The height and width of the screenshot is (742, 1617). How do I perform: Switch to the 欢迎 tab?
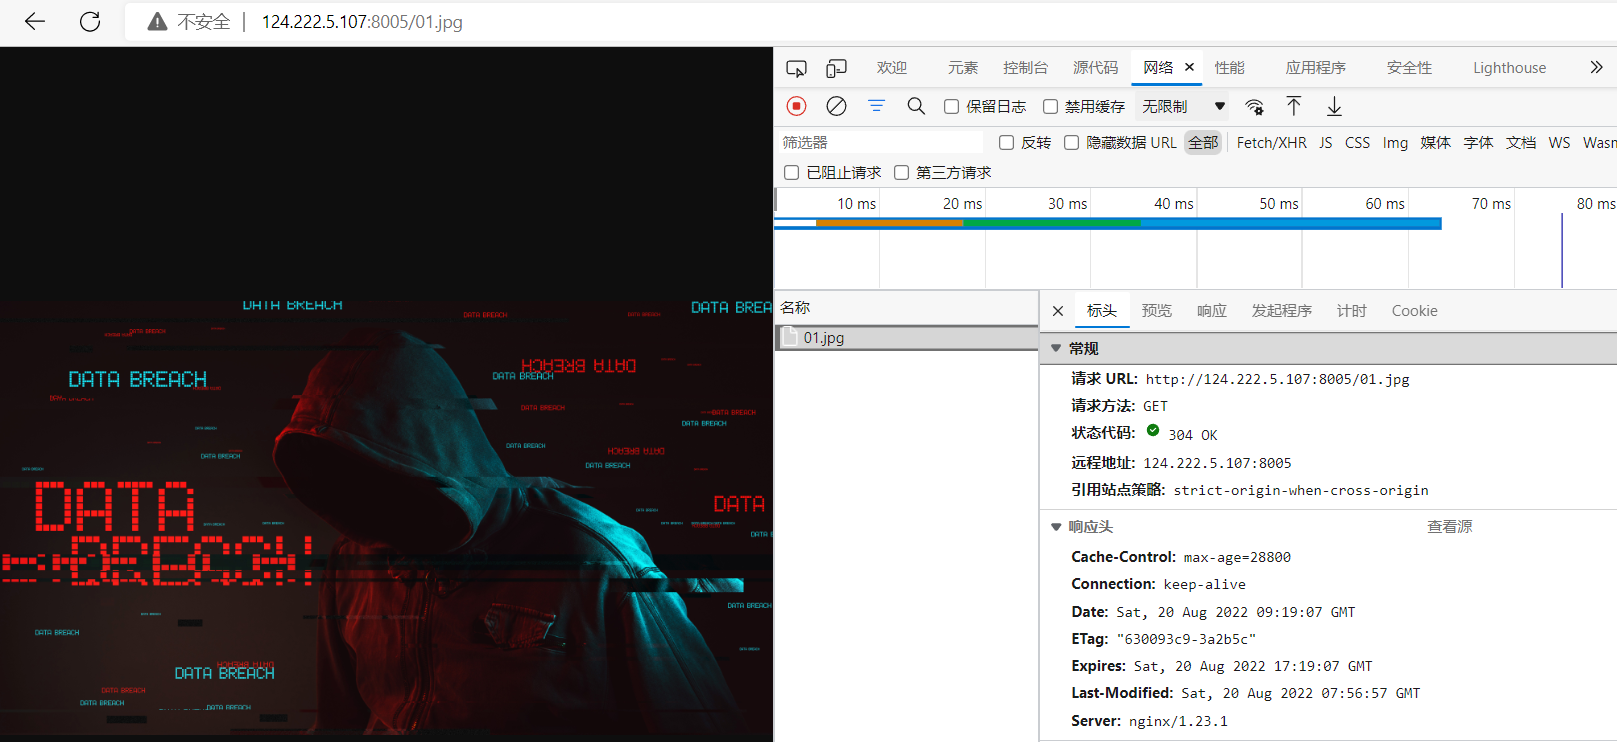(892, 68)
